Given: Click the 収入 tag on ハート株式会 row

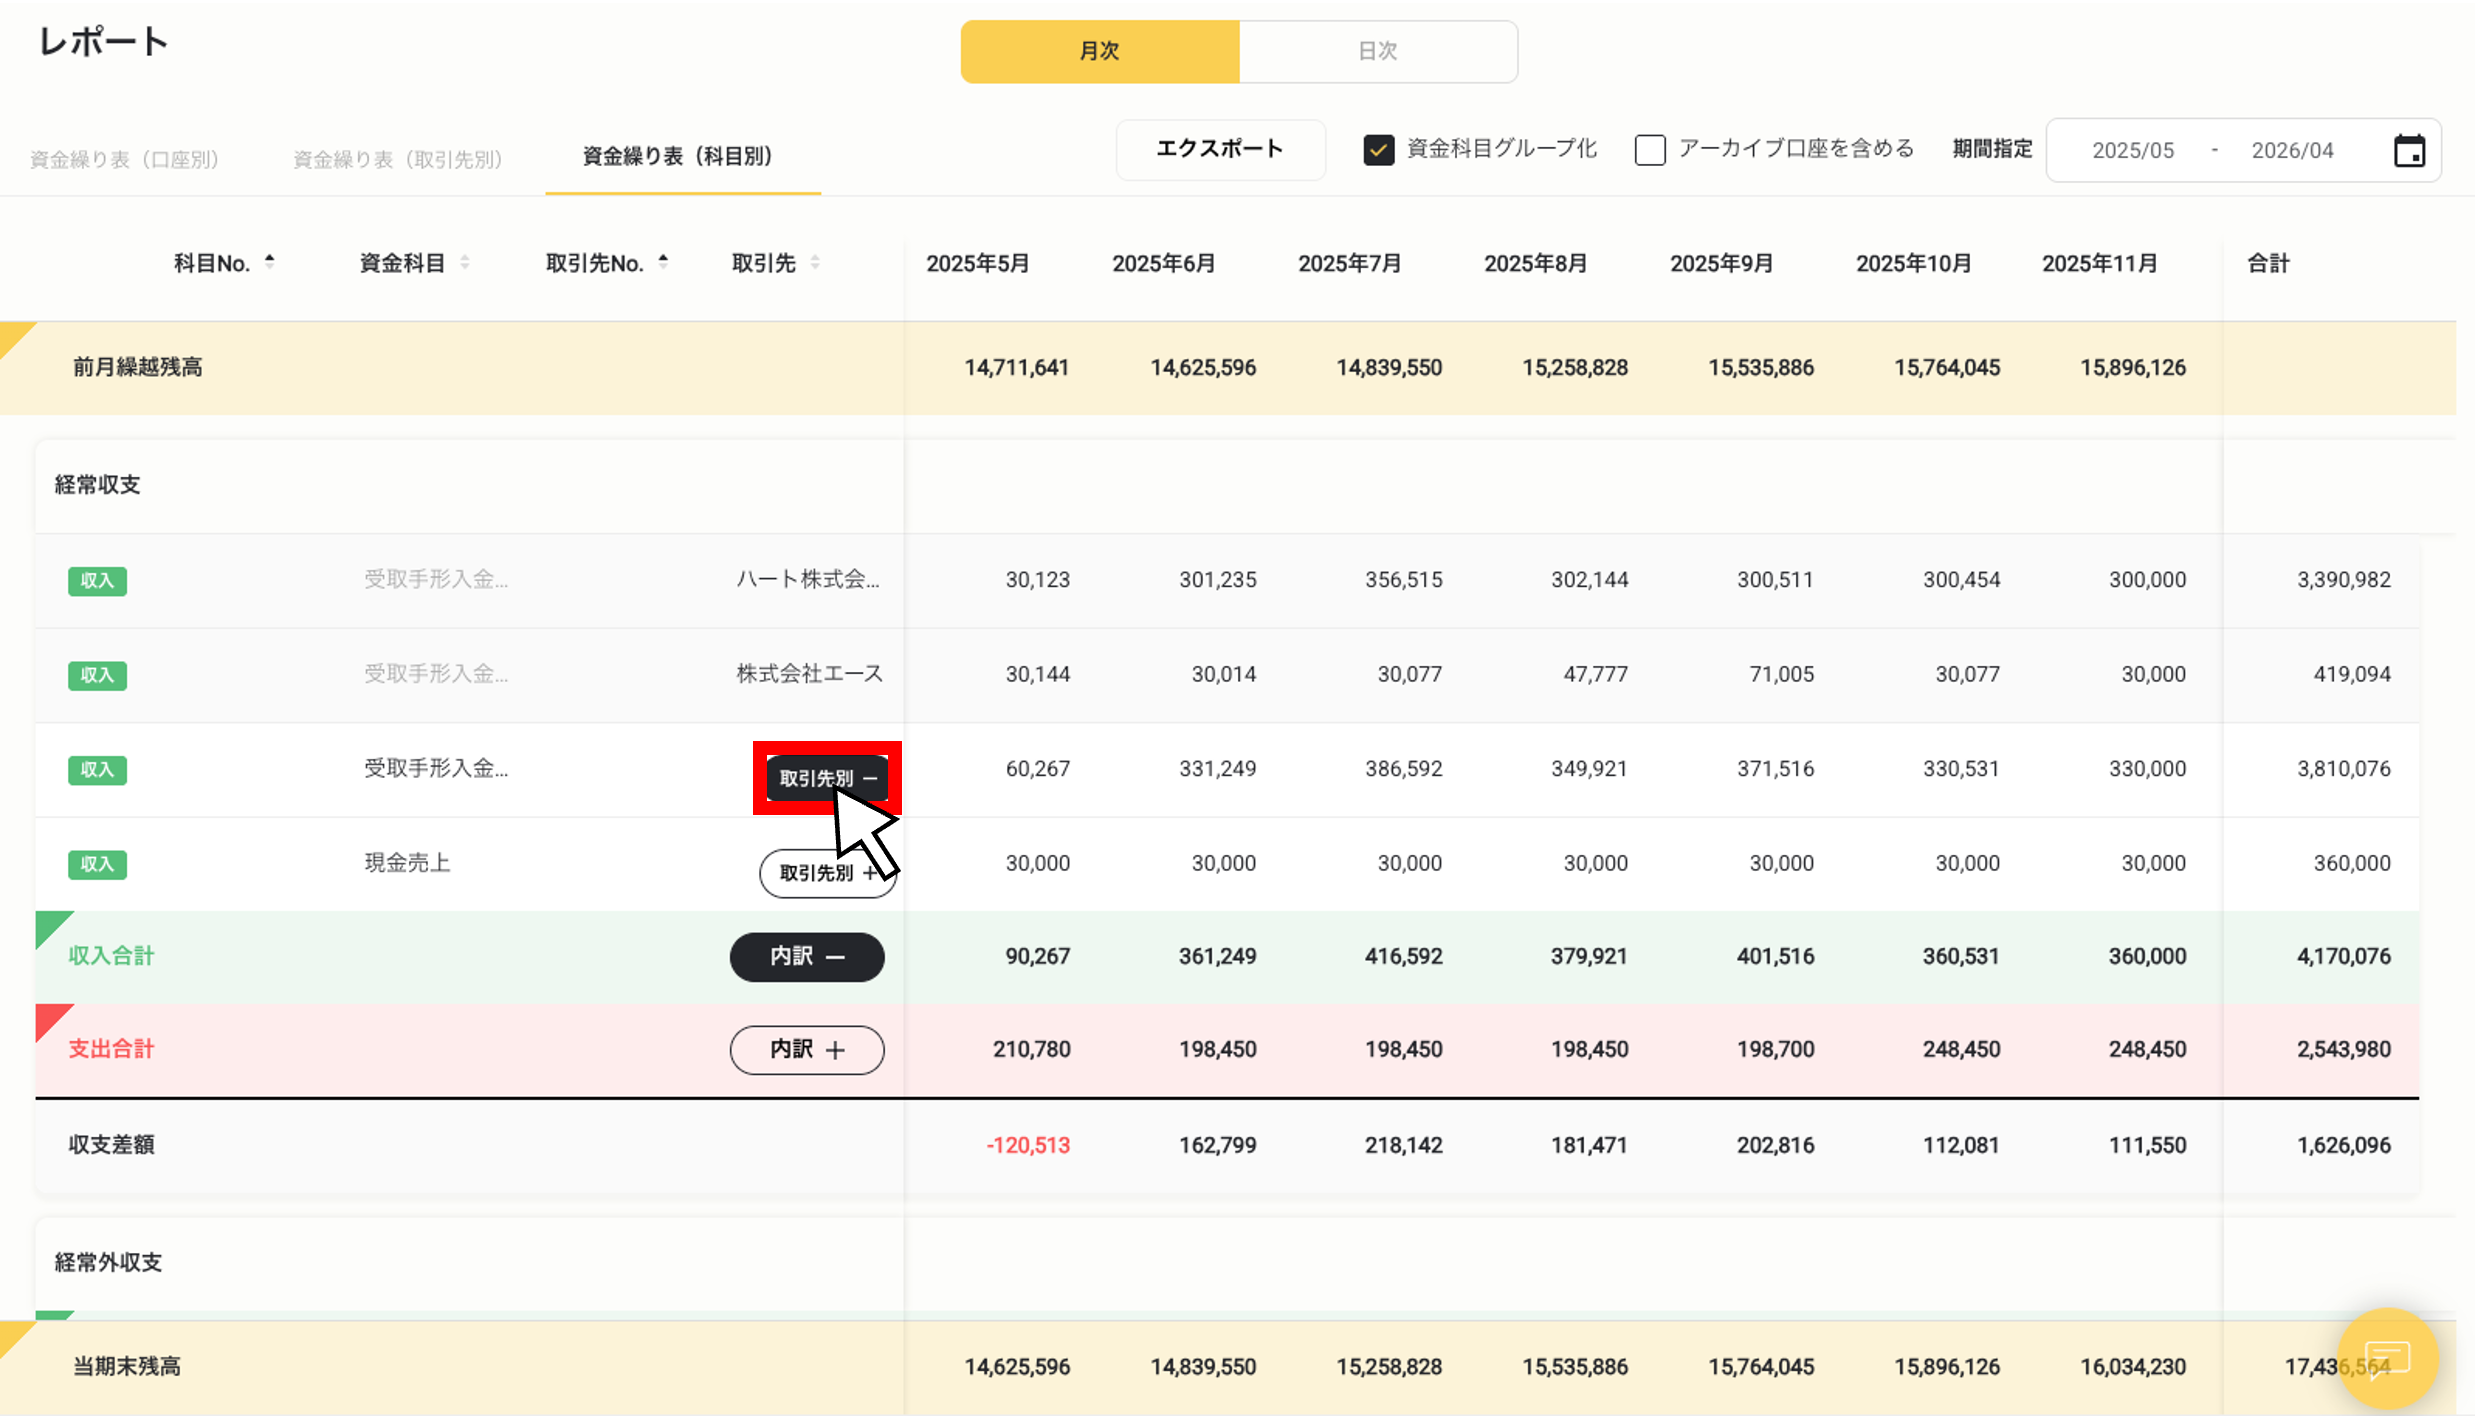Looking at the screenshot, I should pyautogui.click(x=97, y=581).
